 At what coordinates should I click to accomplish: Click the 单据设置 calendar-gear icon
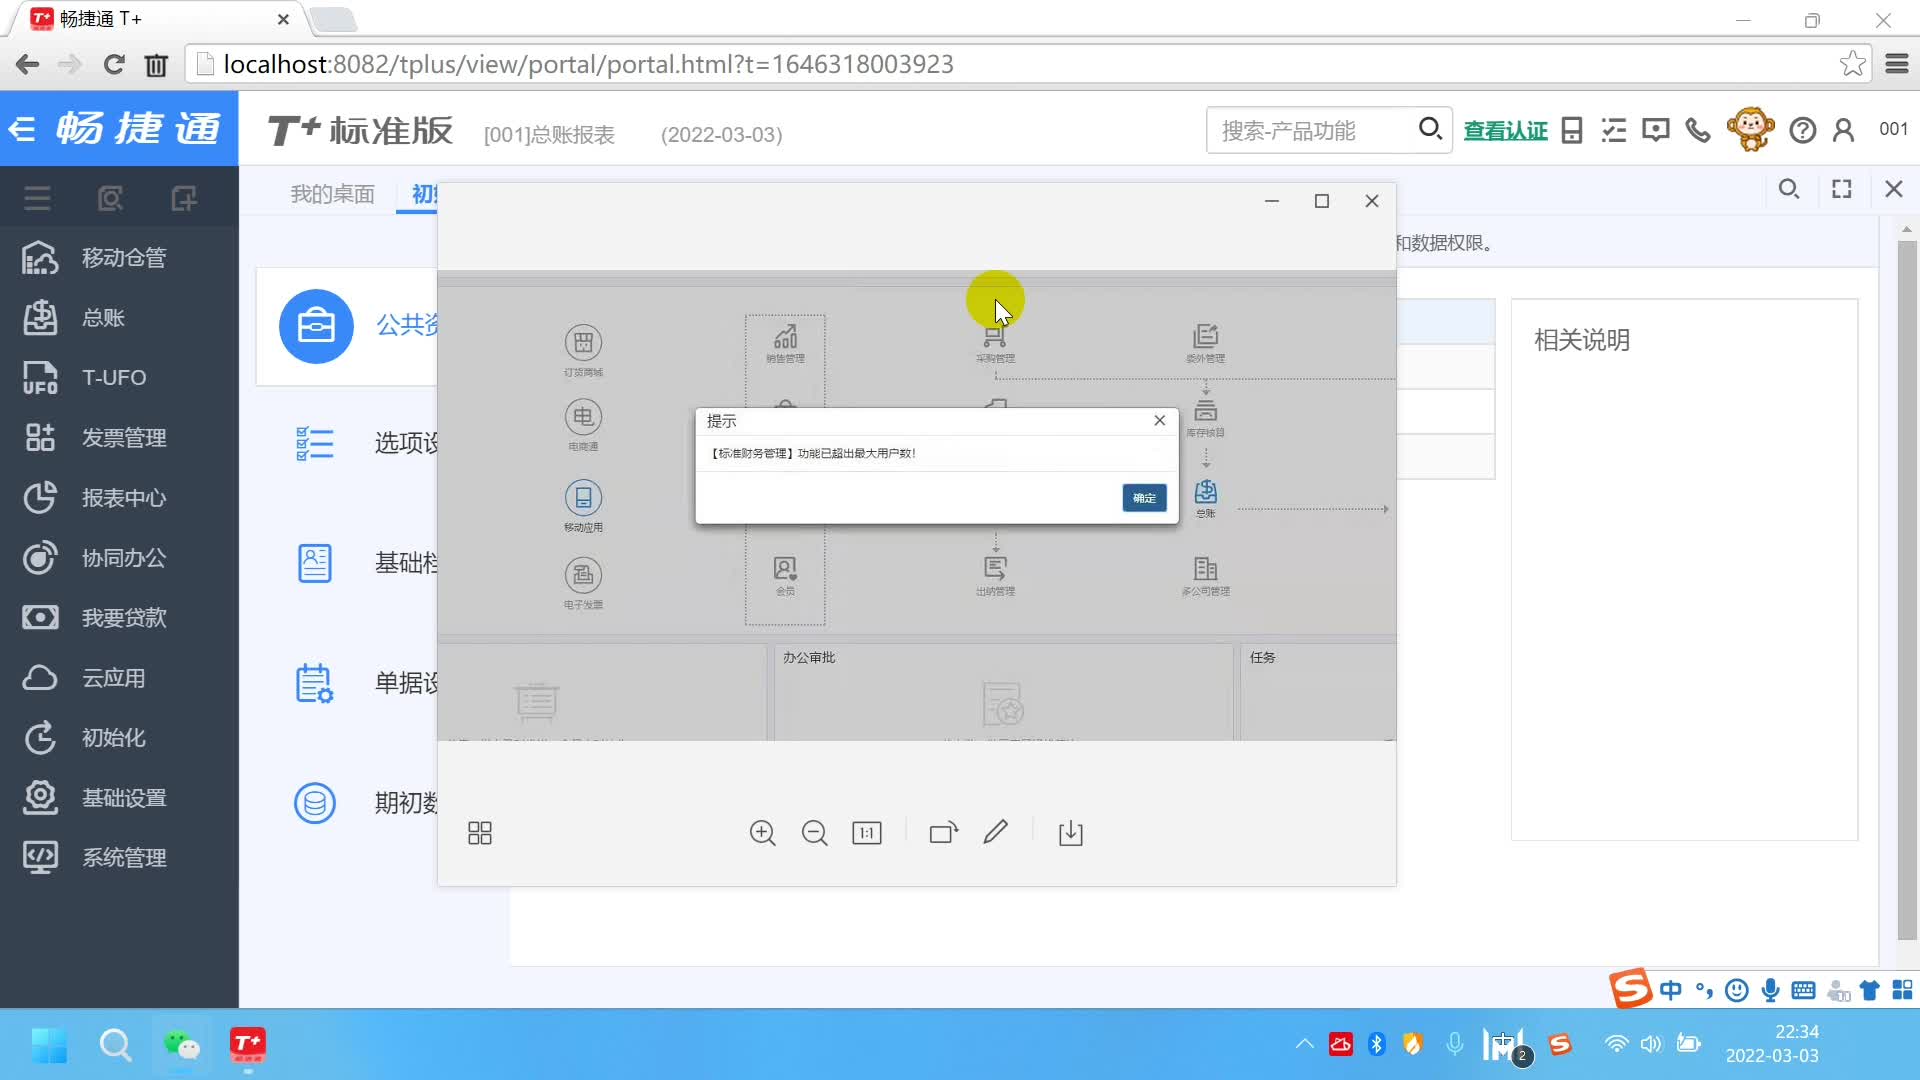(314, 683)
